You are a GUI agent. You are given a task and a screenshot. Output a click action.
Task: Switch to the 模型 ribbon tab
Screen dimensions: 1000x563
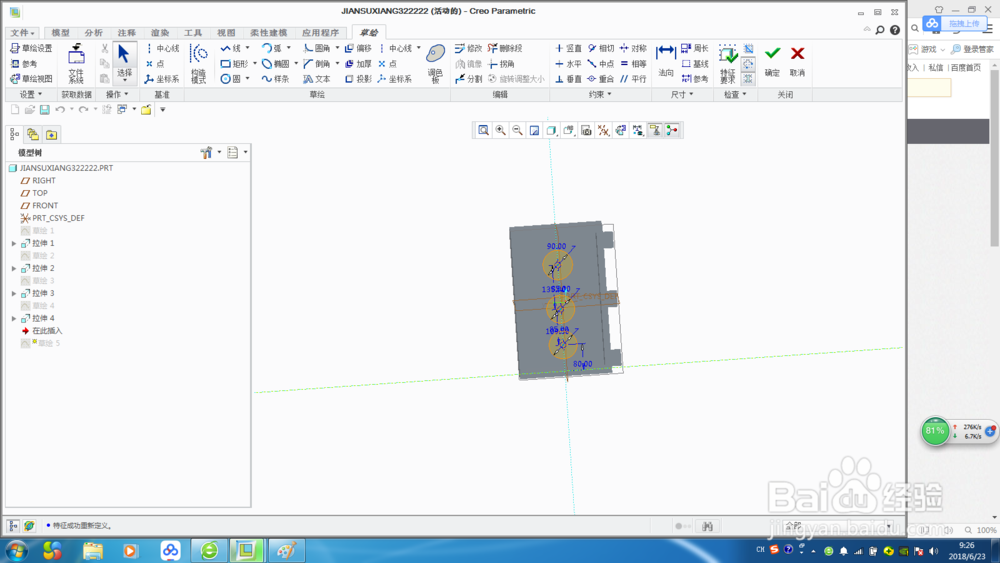coord(60,33)
